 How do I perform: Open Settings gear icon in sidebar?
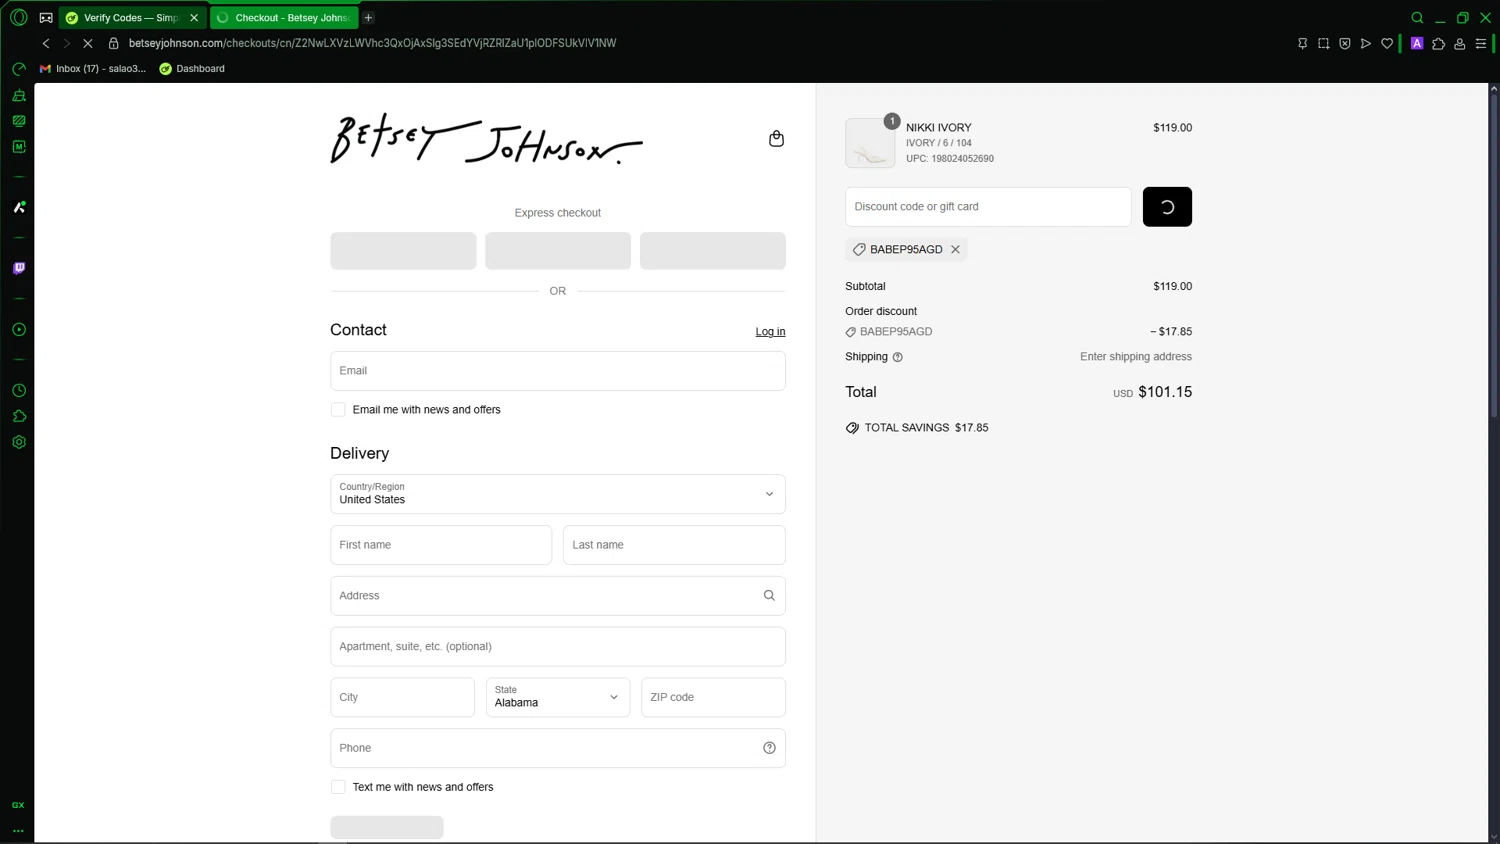(x=19, y=442)
